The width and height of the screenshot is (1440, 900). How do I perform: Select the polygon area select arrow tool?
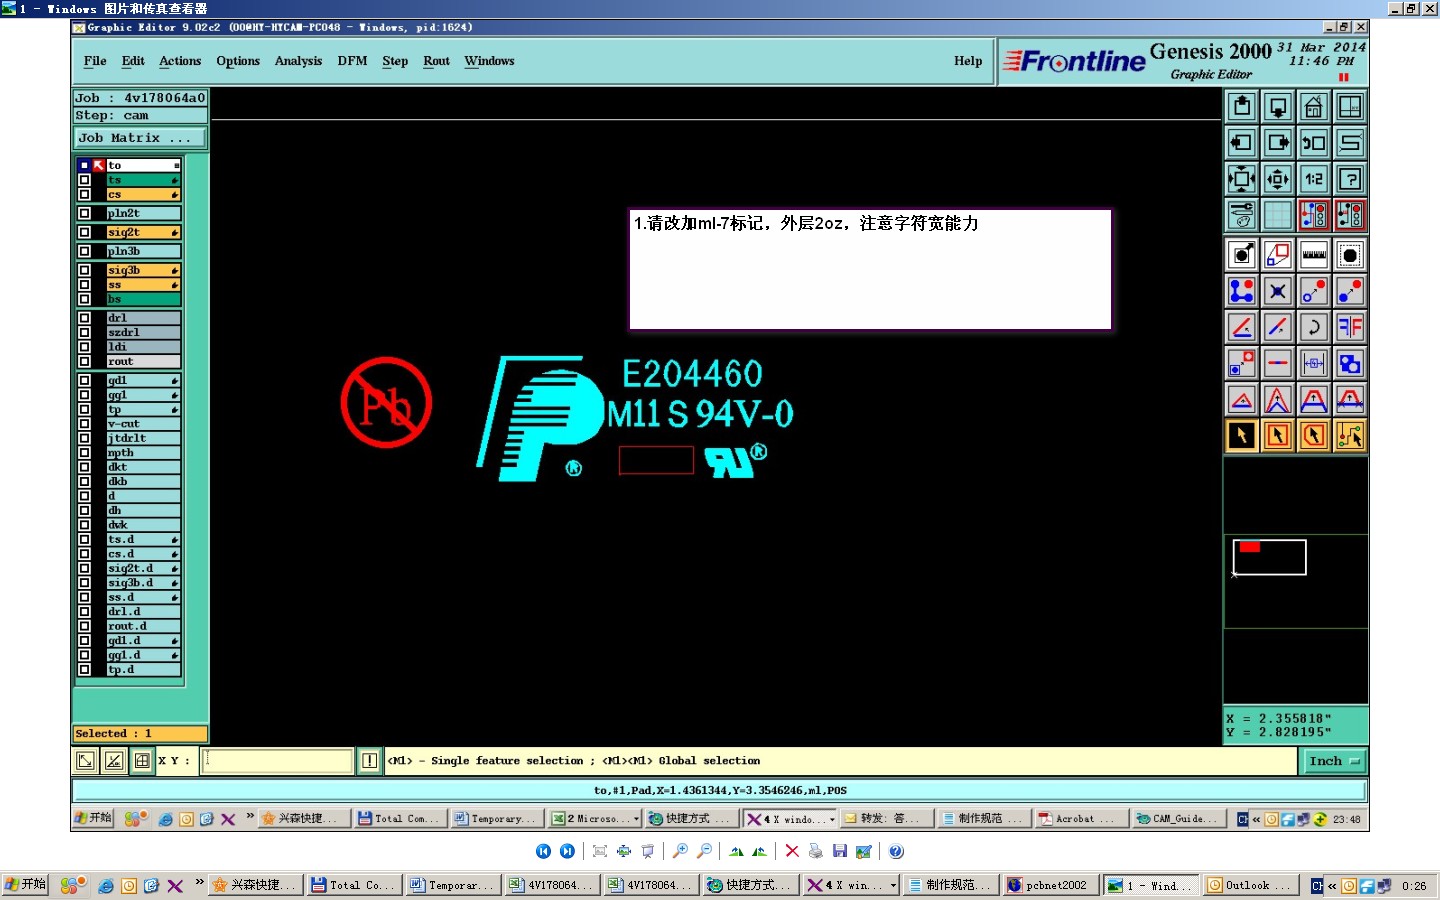tap(1314, 435)
